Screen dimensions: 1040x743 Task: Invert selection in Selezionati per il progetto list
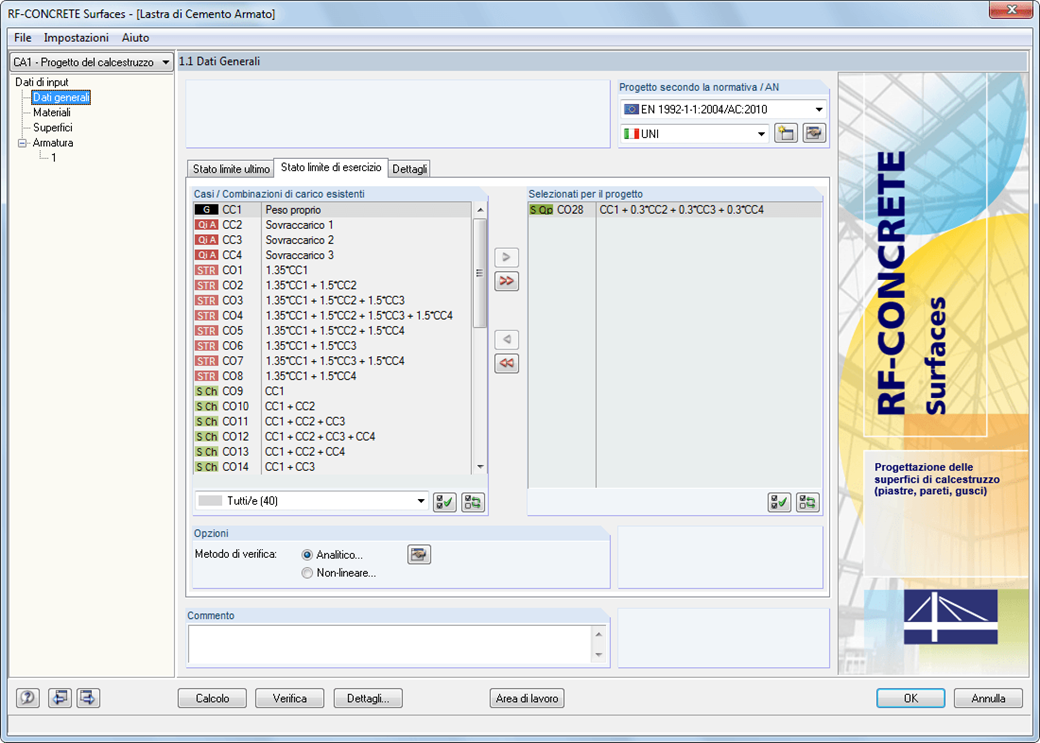click(x=808, y=502)
